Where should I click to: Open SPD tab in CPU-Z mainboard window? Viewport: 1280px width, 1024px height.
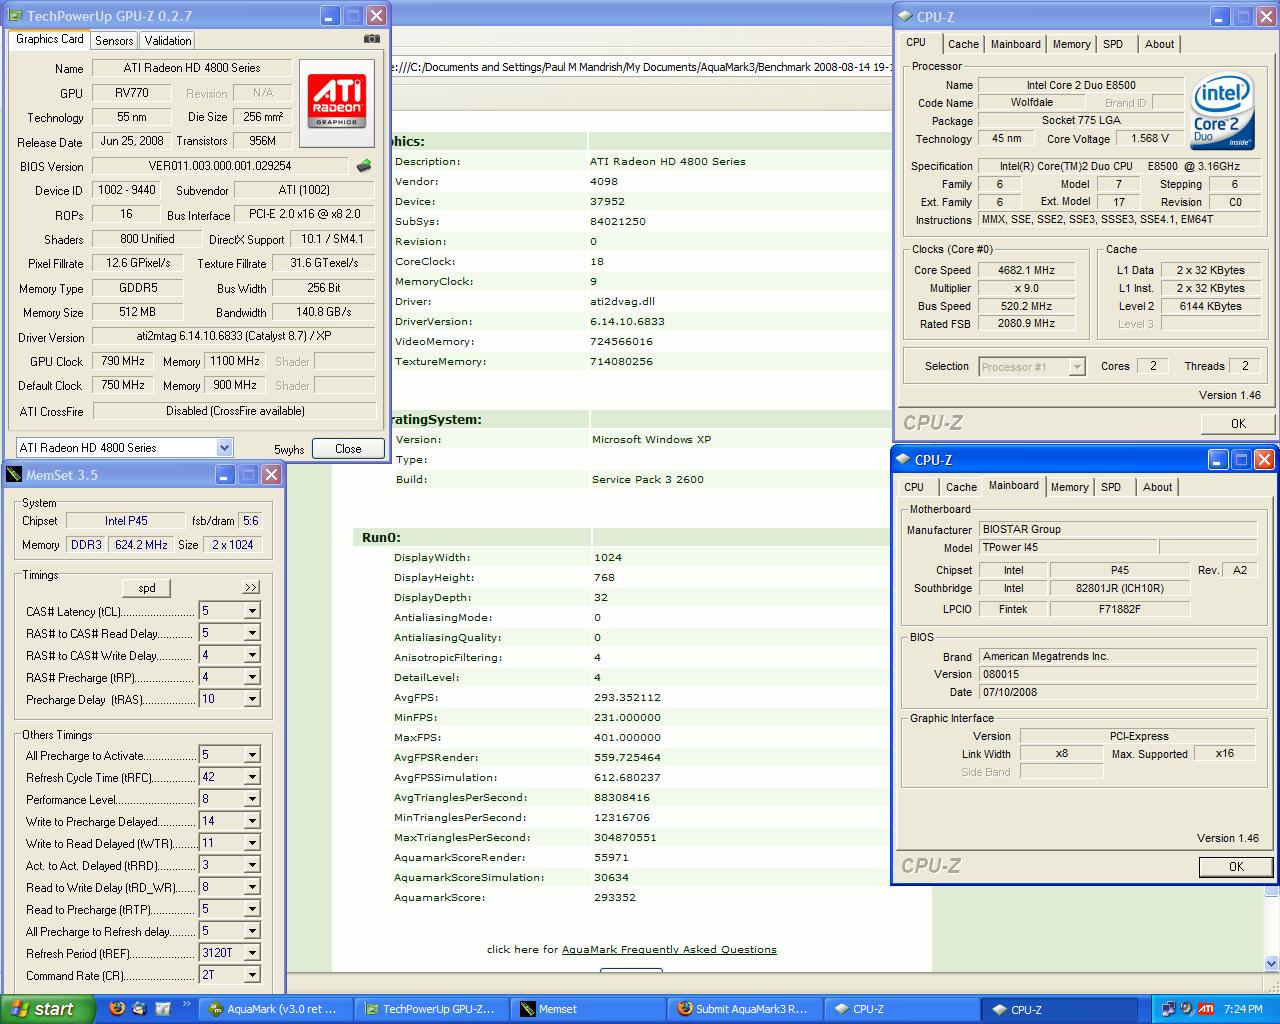1111,487
